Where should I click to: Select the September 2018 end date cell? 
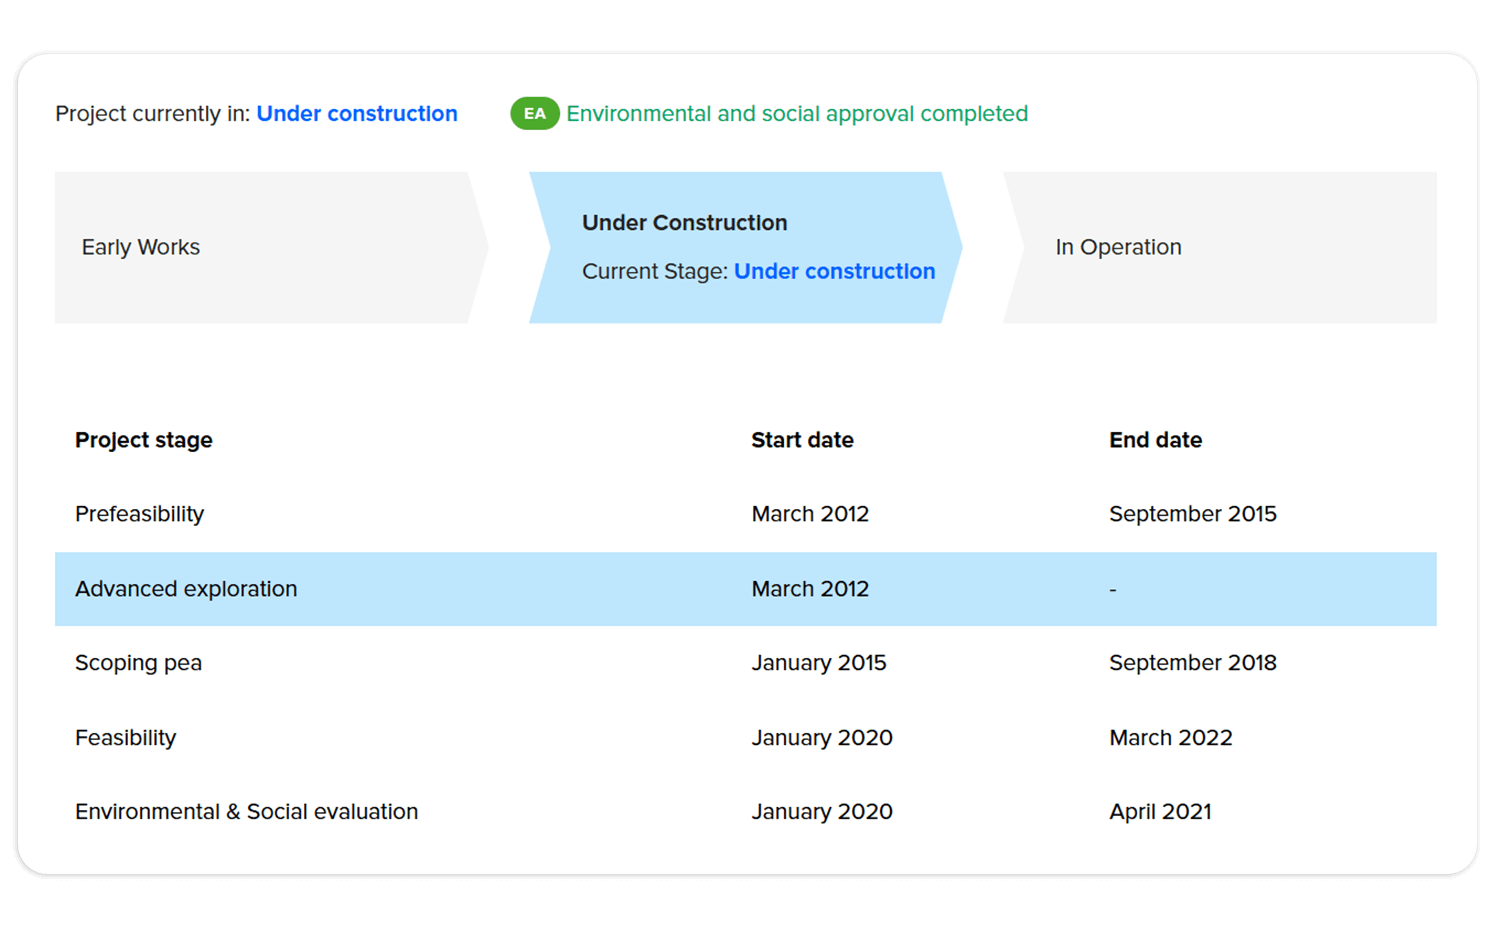coord(1192,662)
